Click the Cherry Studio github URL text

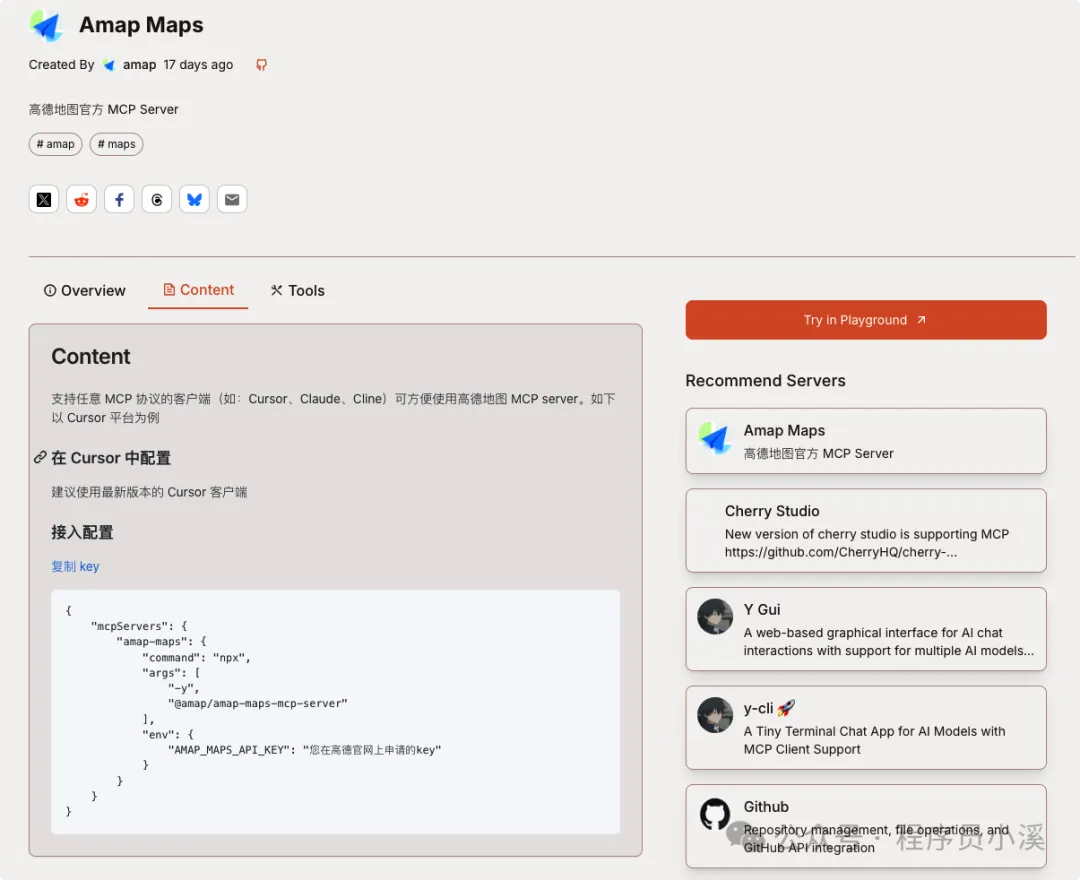(840, 552)
